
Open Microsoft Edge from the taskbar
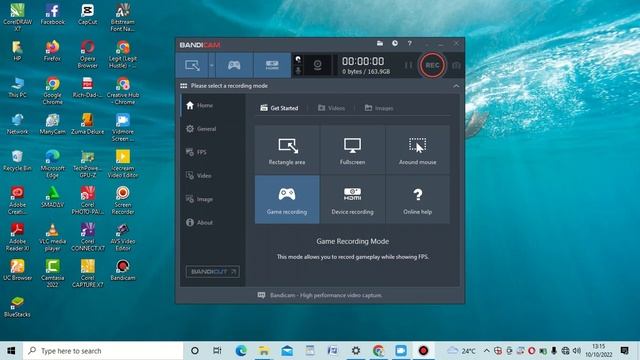241,351
